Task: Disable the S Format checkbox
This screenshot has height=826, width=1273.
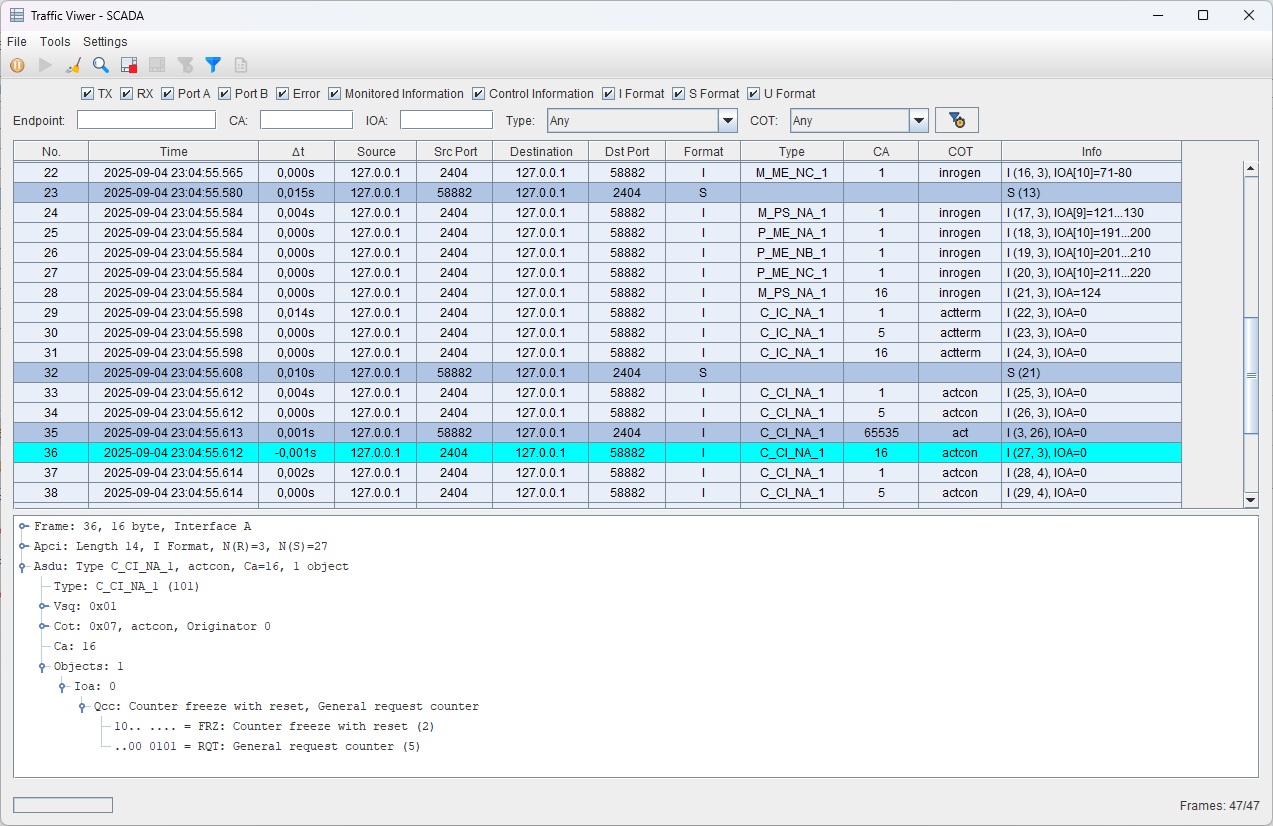Action: click(679, 94)
